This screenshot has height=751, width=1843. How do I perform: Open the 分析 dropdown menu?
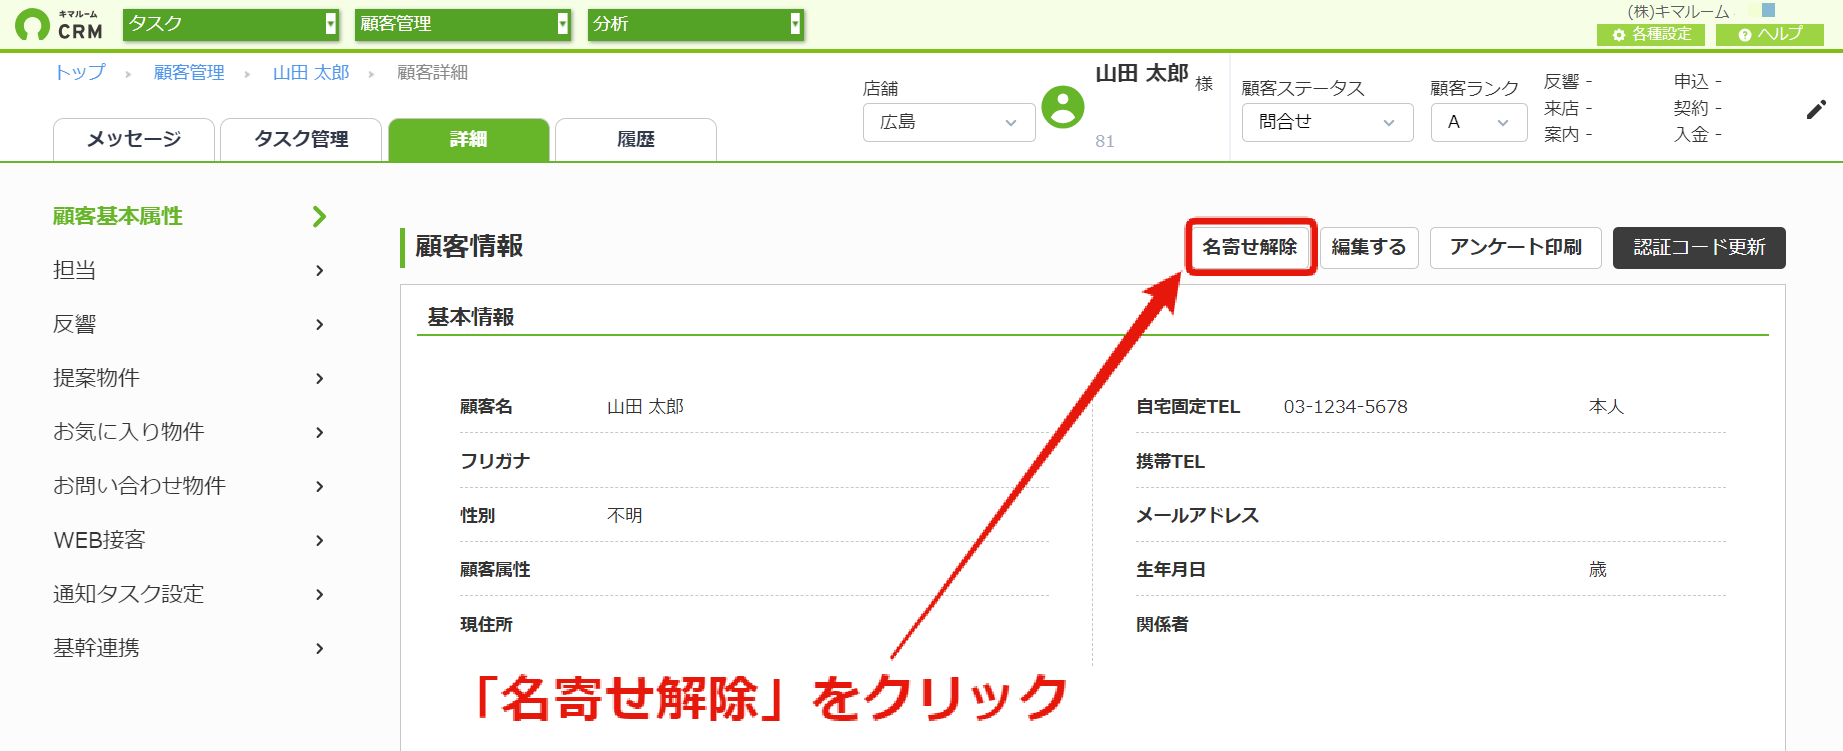pyautogui.click(x=695, y=24)
